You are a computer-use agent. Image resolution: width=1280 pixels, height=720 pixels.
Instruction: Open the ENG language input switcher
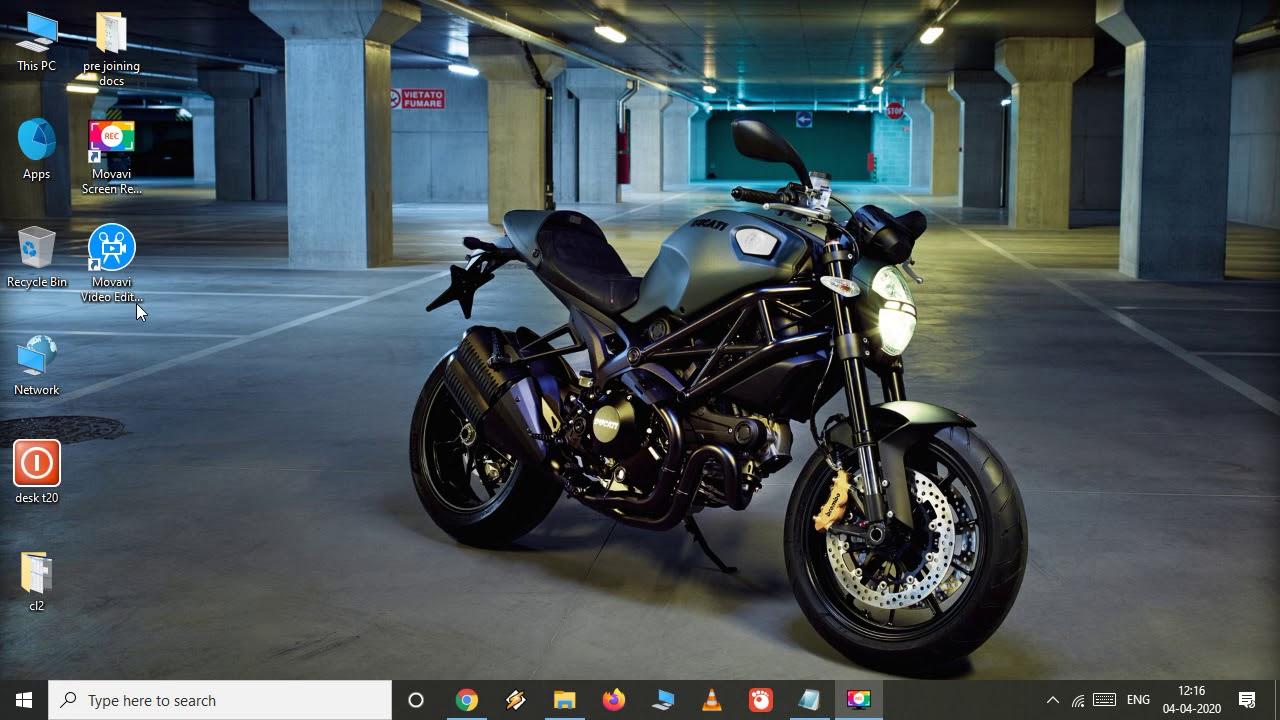pyautogui.click(x=1138, y=700)
